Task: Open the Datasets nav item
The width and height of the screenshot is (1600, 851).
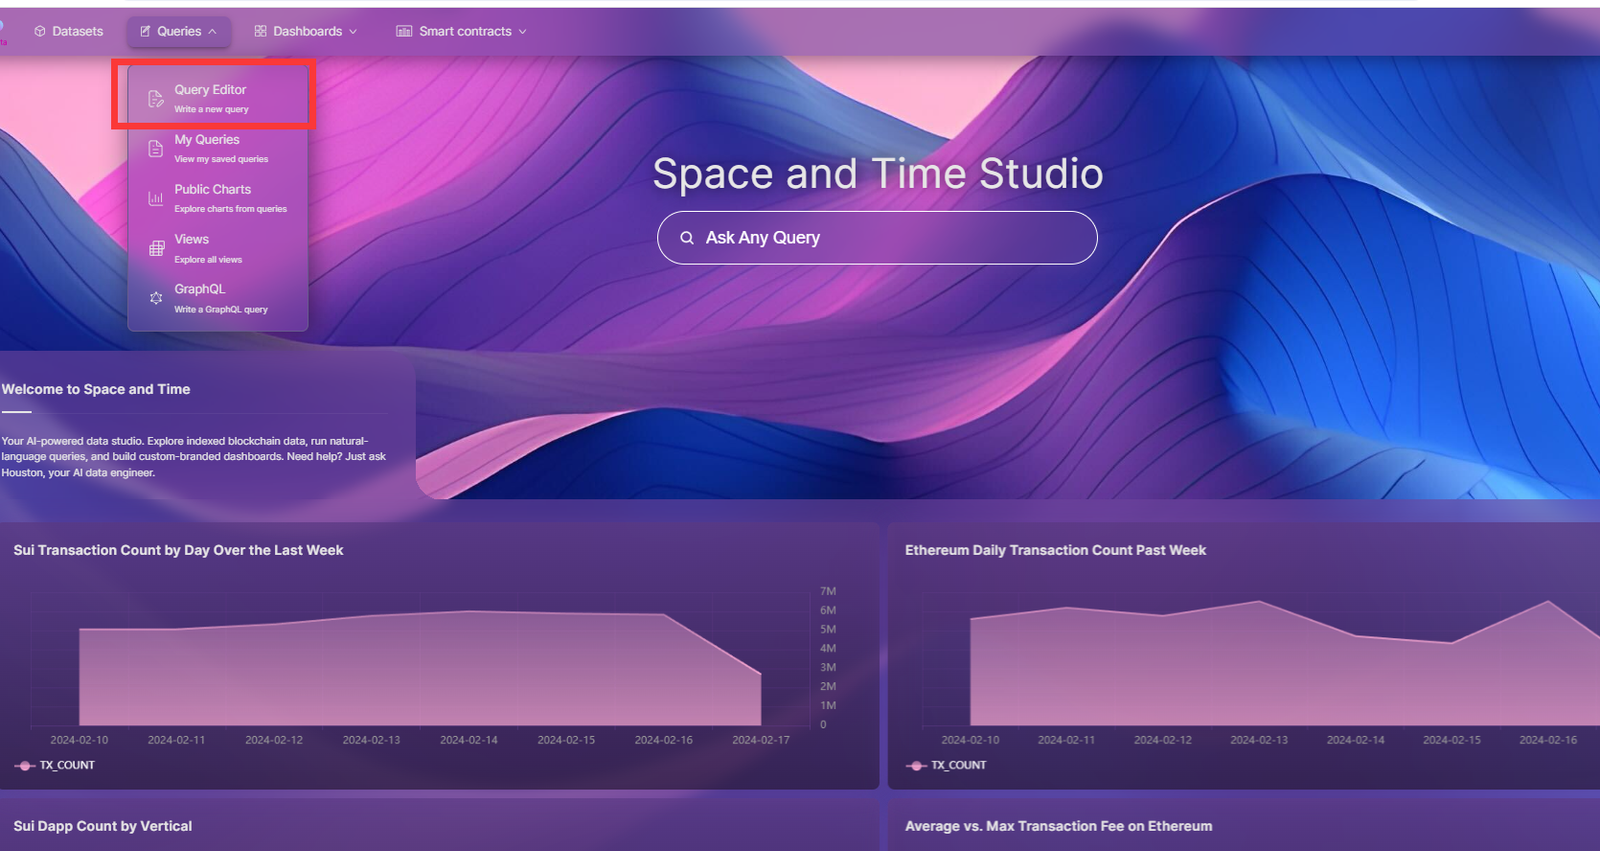Action: click(x=68, y=31)
